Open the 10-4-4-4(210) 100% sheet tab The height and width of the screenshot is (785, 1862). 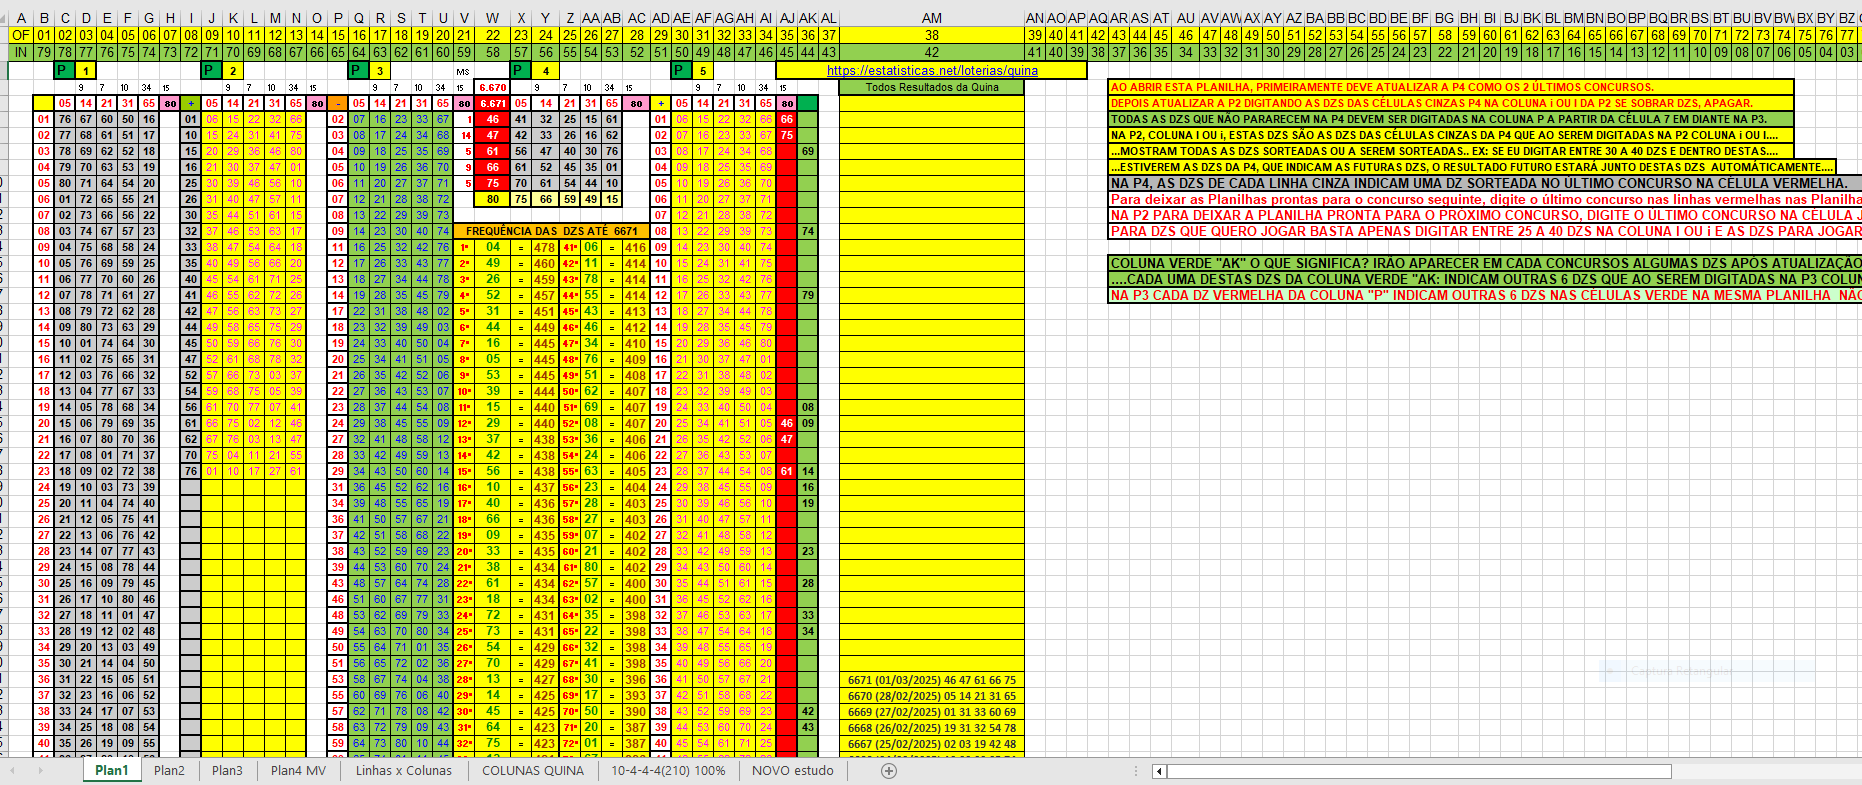click(x=668, y=771)
